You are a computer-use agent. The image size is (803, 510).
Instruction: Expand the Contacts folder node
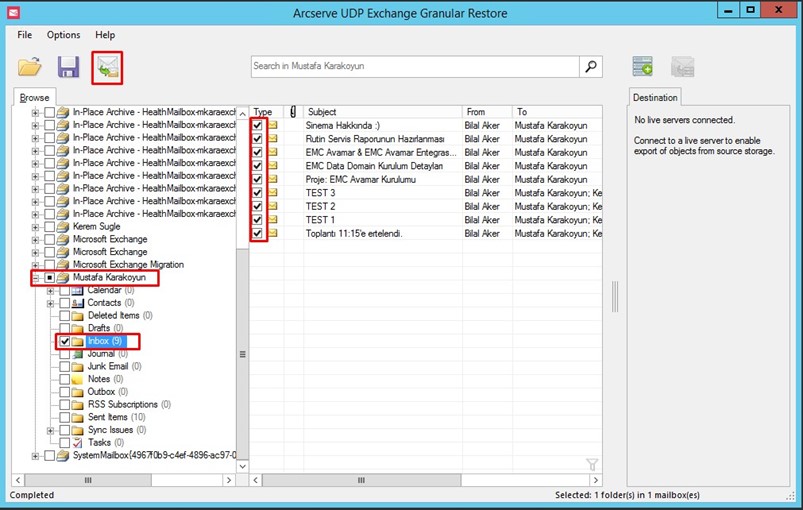[x=50, y=304]
